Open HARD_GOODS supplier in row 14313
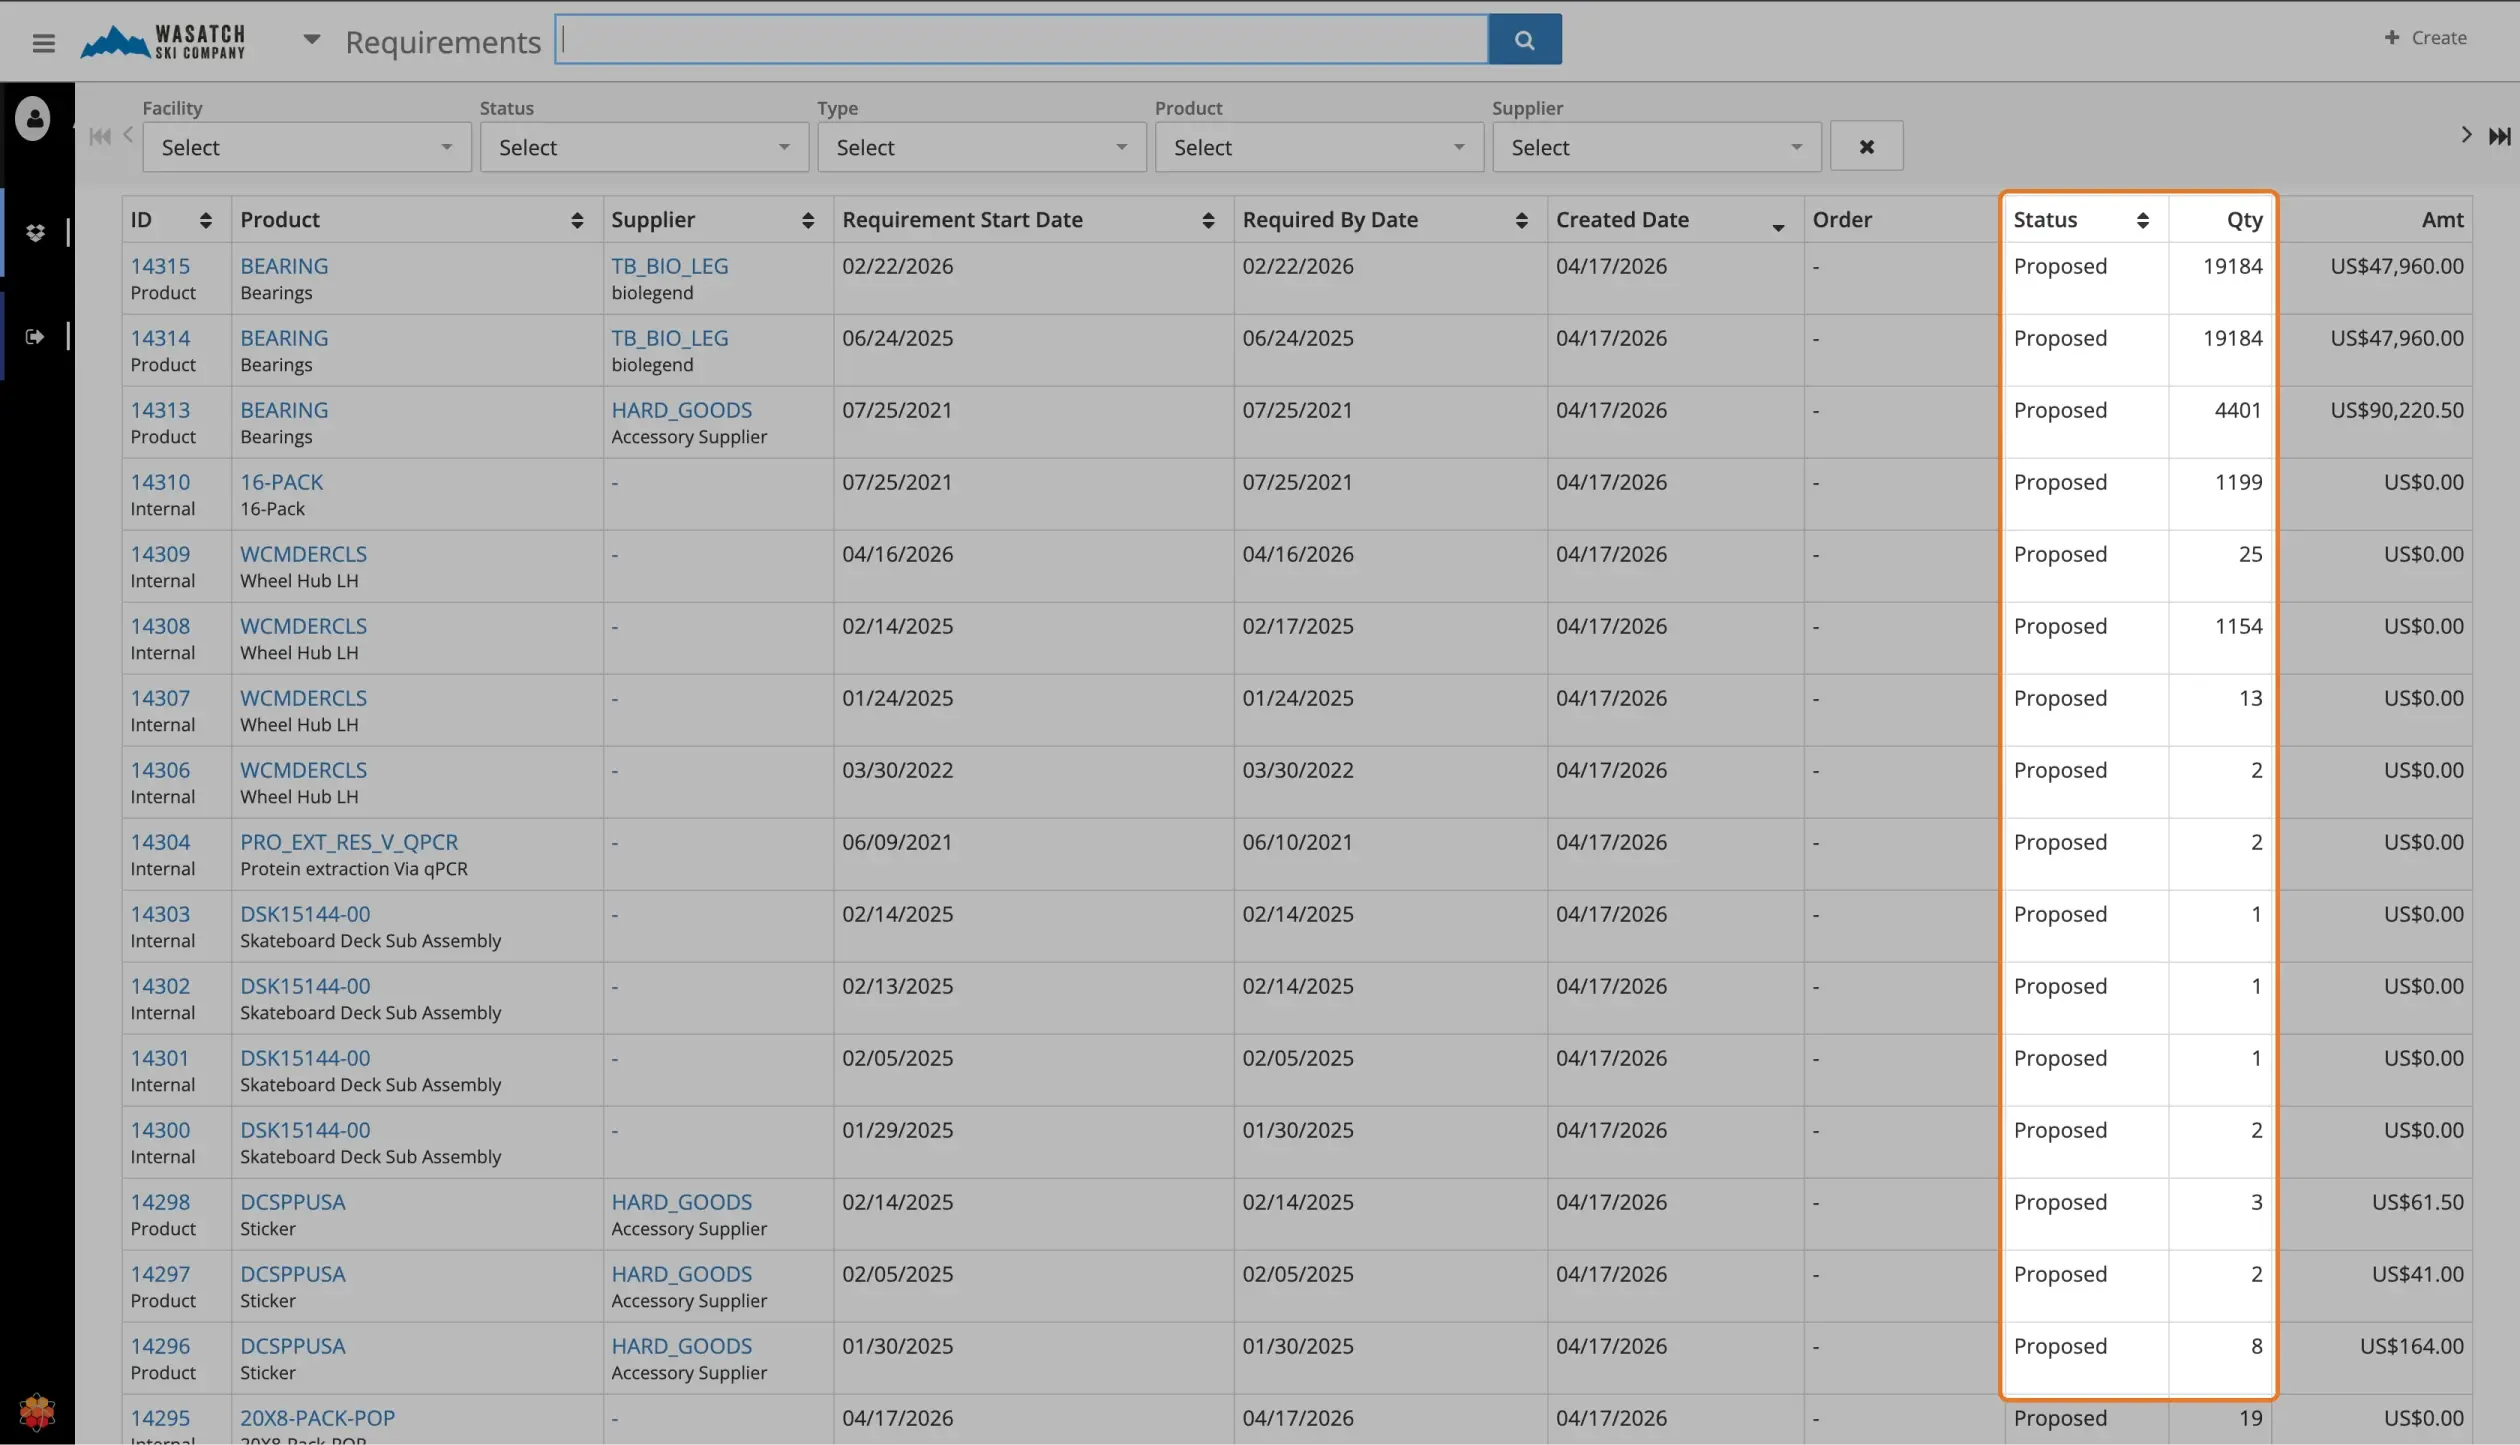Screen dimensions: 2520x1445 tap(681, 410)
